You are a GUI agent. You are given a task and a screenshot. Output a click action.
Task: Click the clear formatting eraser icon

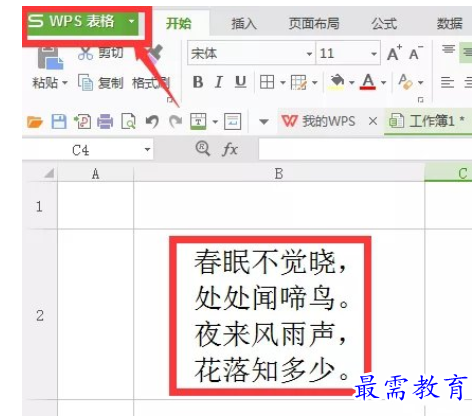[x=406, y=82]
